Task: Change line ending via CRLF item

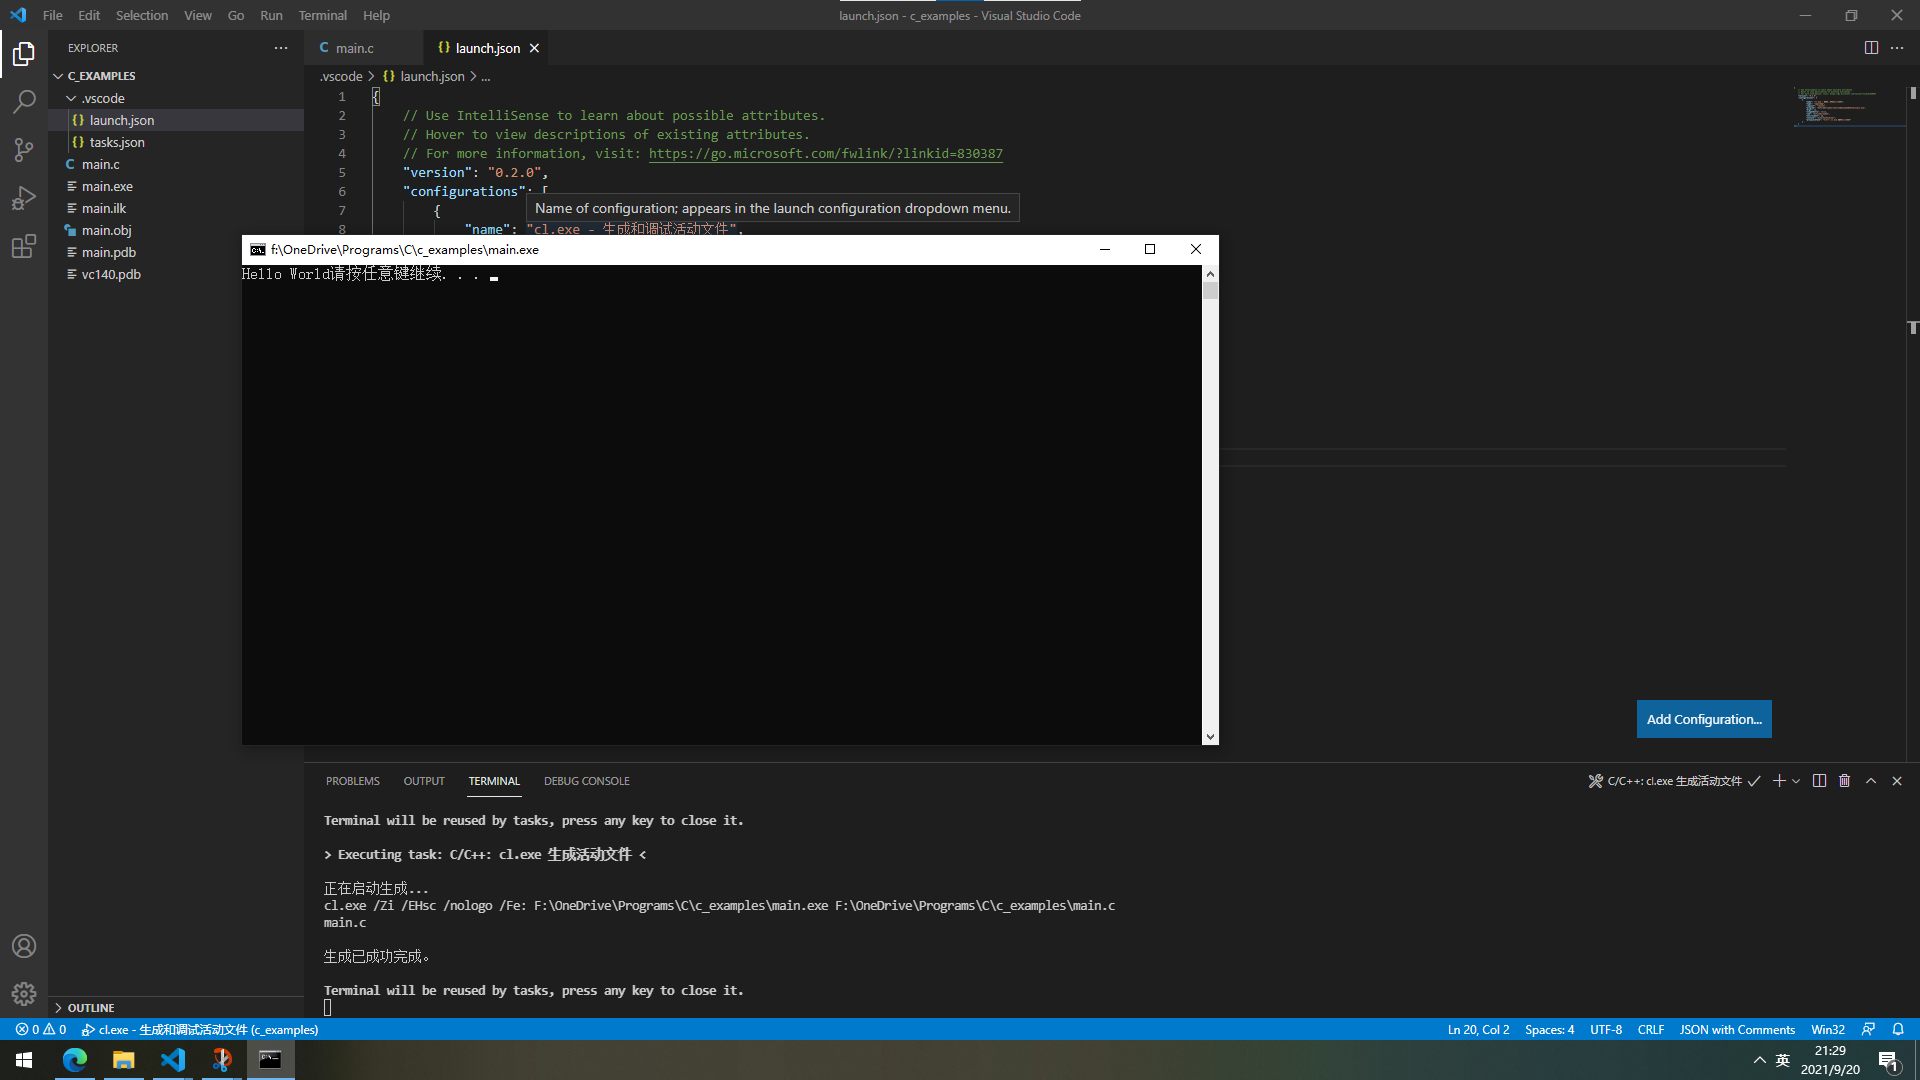Action: (1651, 1029)
